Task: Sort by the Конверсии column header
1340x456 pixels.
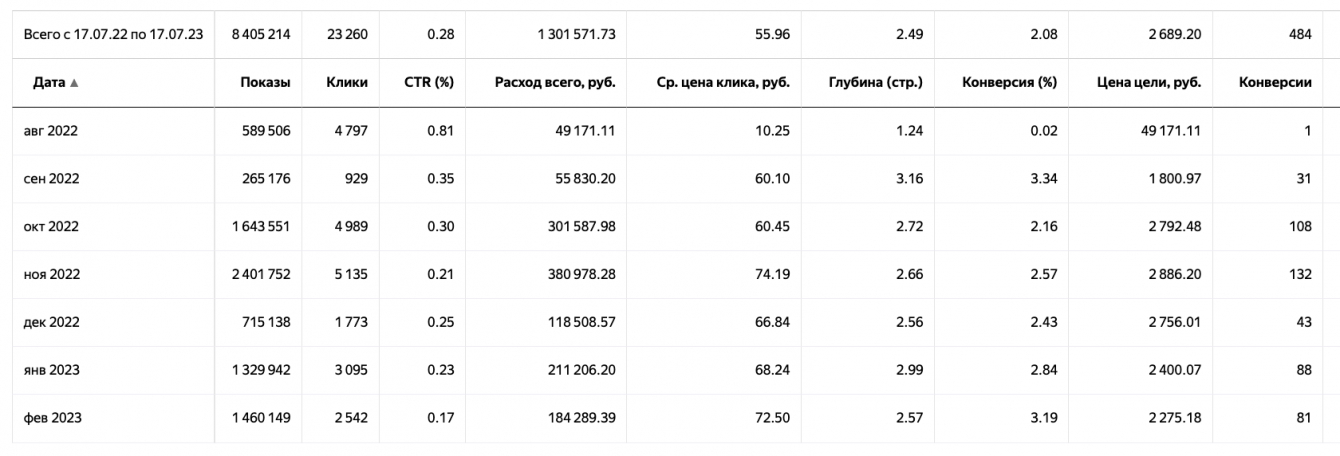Action: pos(1275,82)
